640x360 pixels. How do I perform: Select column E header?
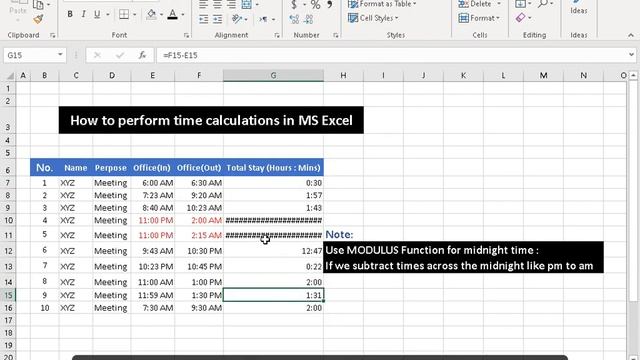pos(152,76)
